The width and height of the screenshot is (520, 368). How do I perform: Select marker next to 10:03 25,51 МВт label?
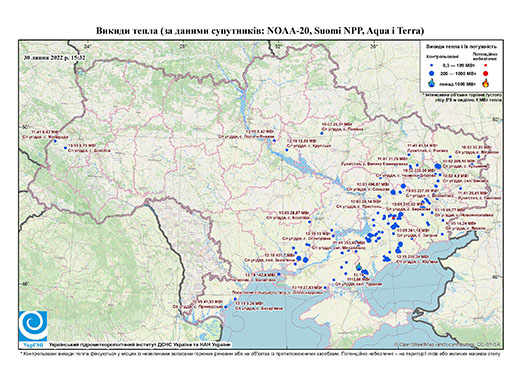322,133
